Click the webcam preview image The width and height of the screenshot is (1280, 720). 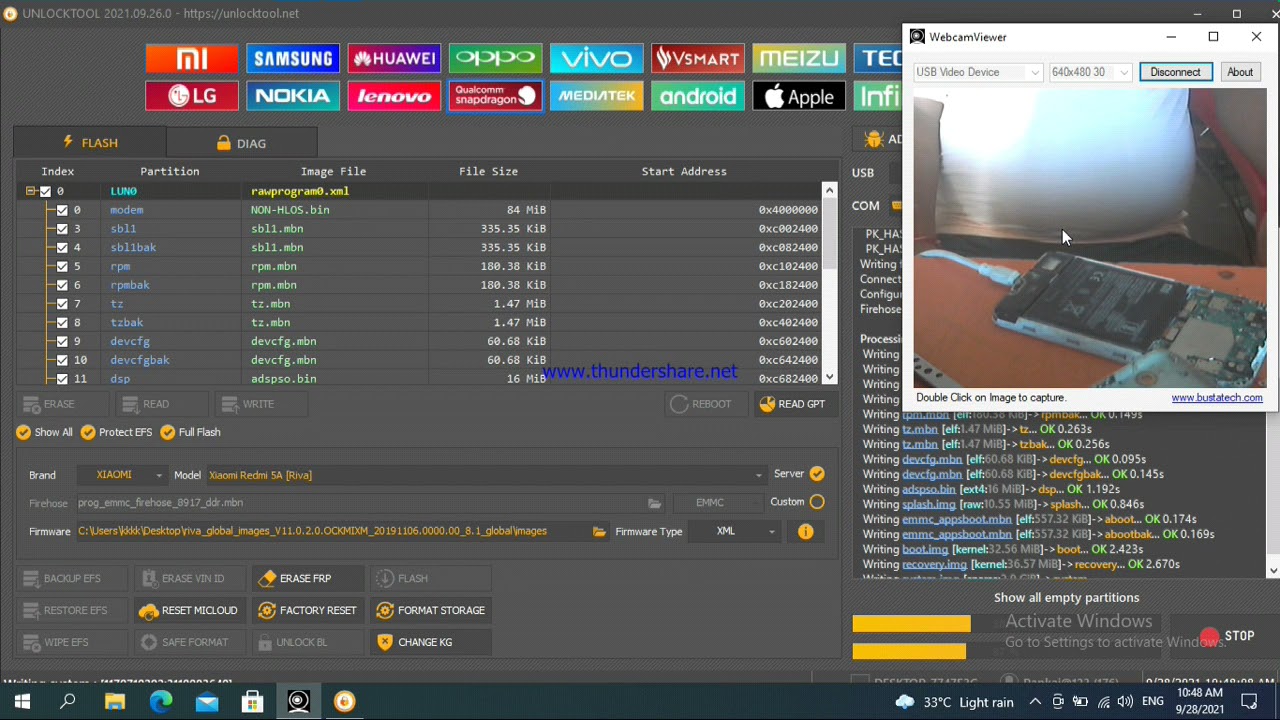tap(1089, 238)
